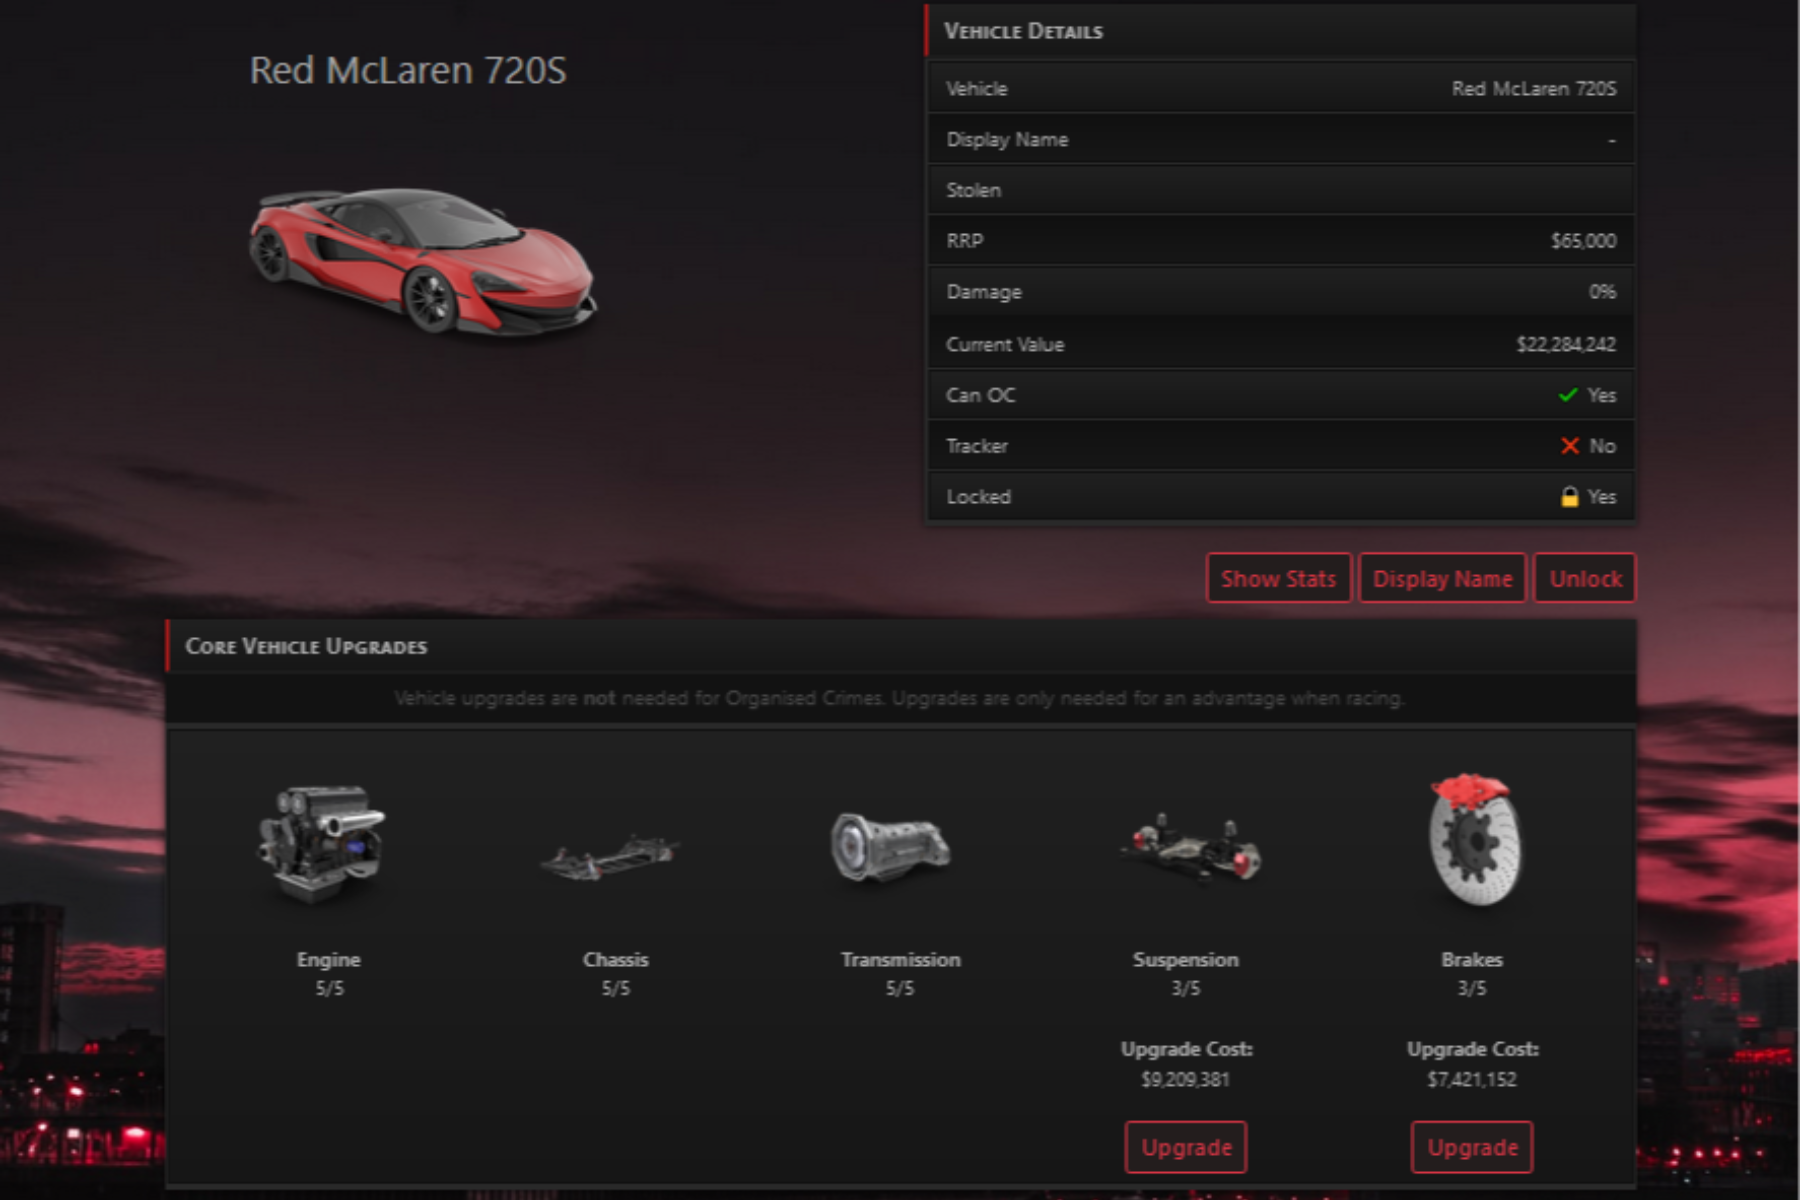This screenshot has width=1800, height=1200.
Task: Click the Chassis upgrade icon
Action: pos(610,858)
